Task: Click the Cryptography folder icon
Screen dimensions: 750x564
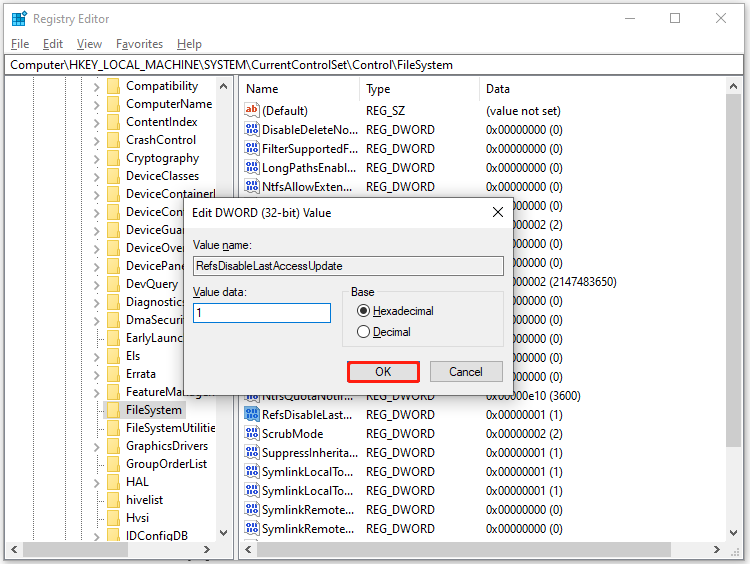Action: tap(113, 158)
